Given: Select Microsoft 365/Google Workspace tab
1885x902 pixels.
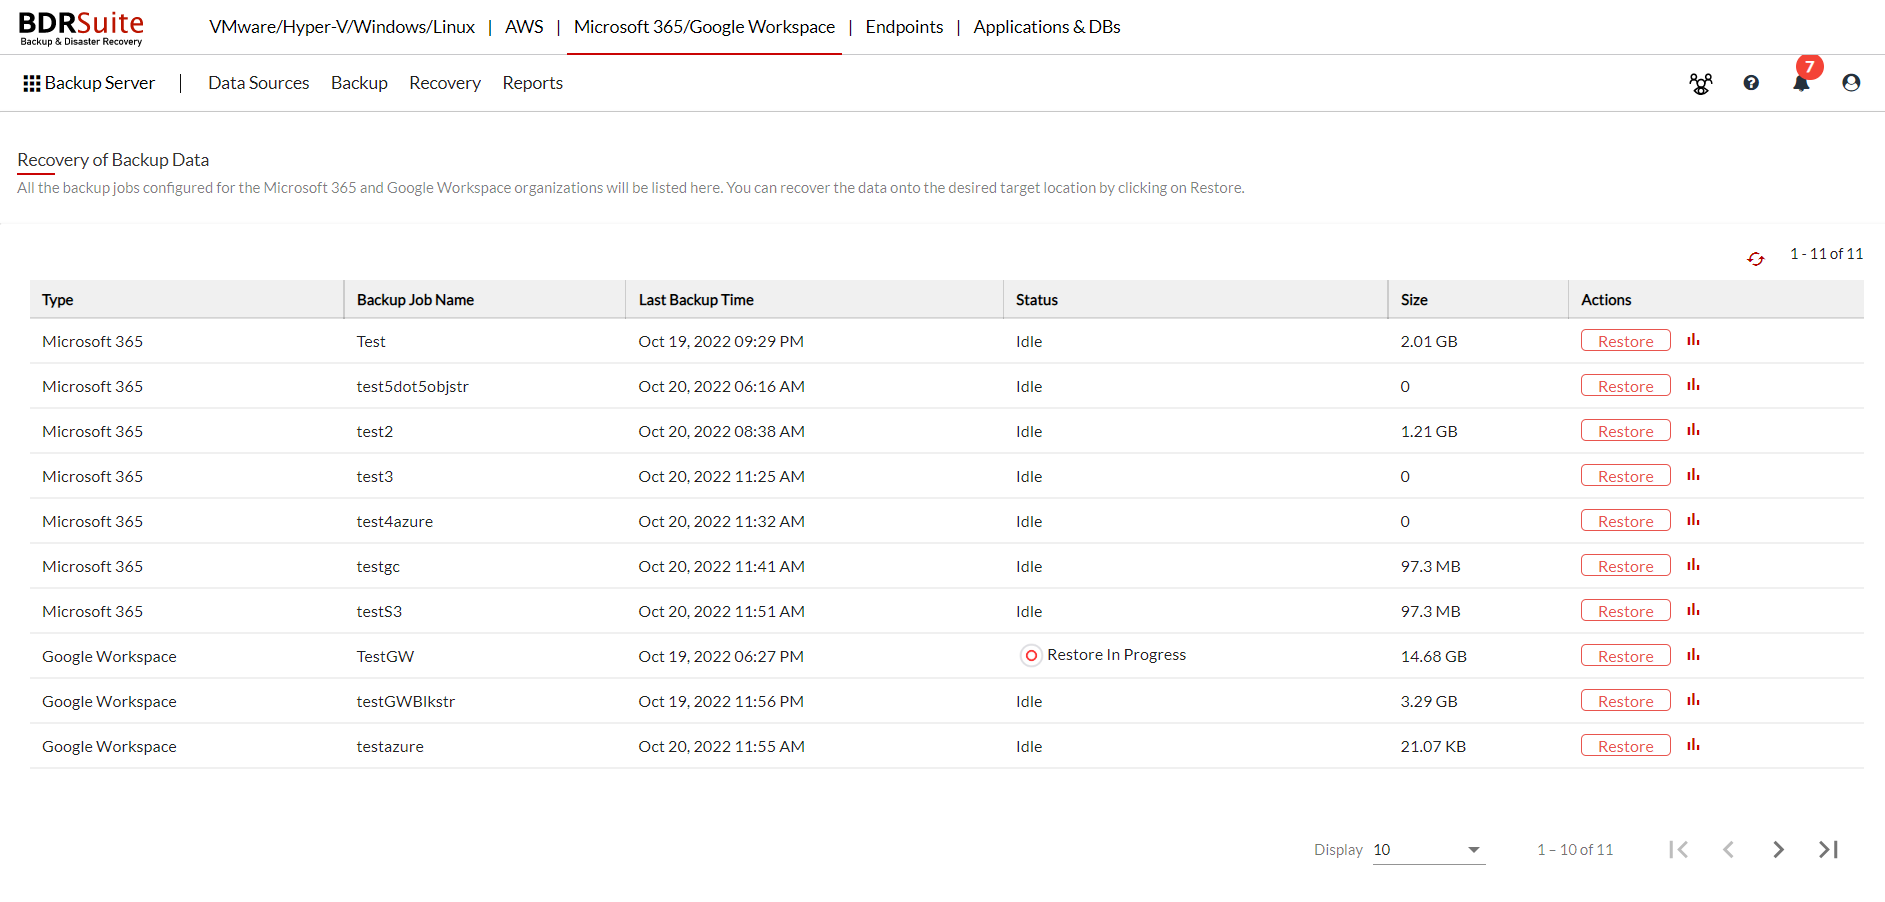Looking at the screenshot, I should coord(704,27).
